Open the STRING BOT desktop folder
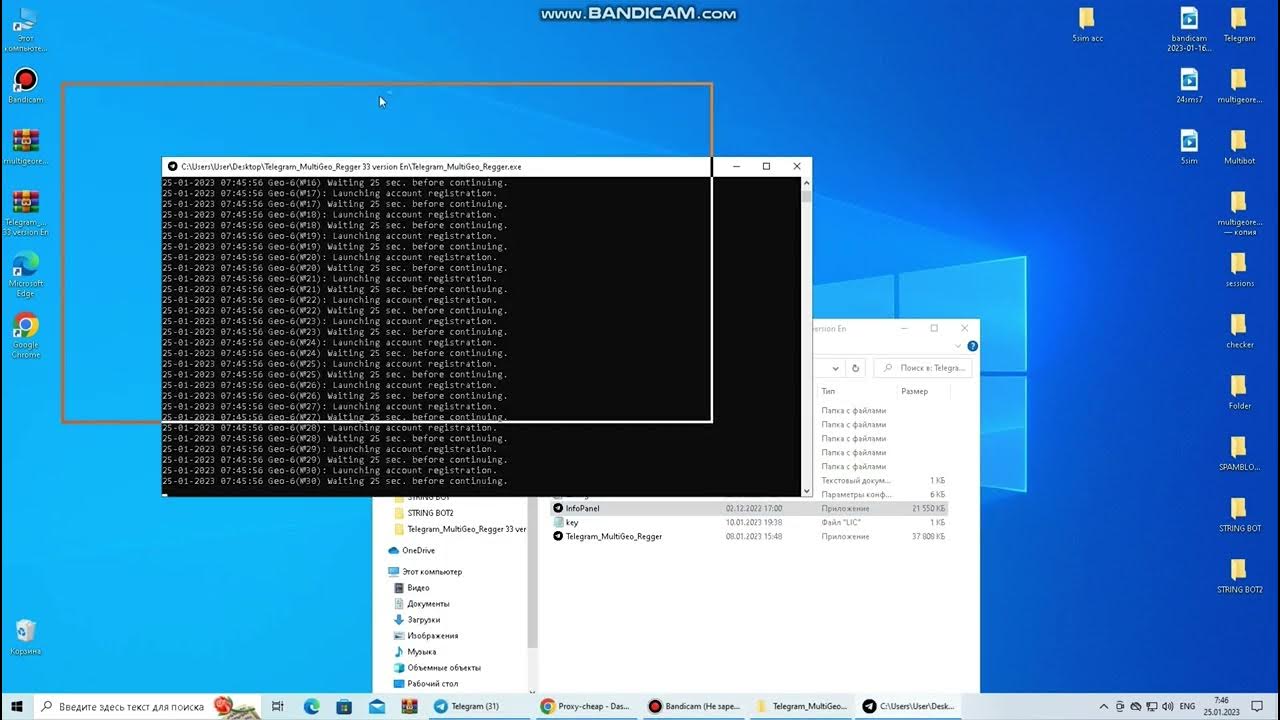Image resolution: width=1280 pixels, height=720 pixels. coord(1239,513)
